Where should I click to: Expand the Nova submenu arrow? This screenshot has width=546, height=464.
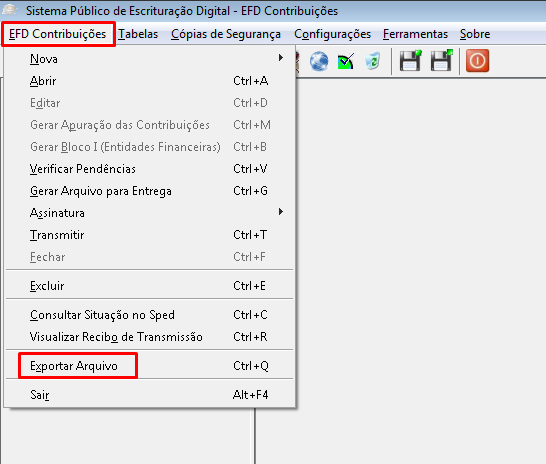coord(281,58)
